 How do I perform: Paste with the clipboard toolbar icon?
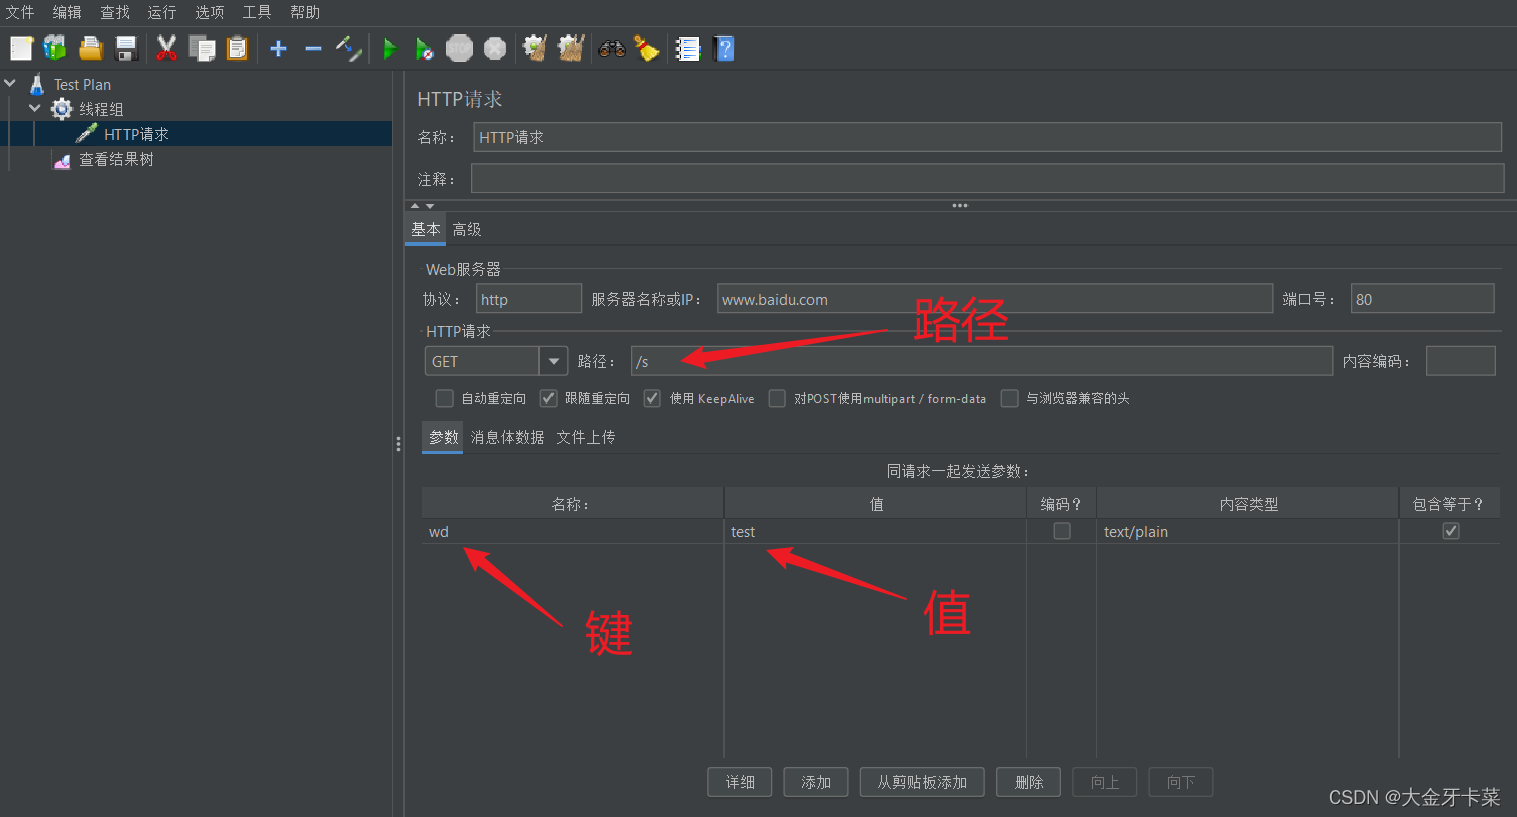click(x=237, y=48)
